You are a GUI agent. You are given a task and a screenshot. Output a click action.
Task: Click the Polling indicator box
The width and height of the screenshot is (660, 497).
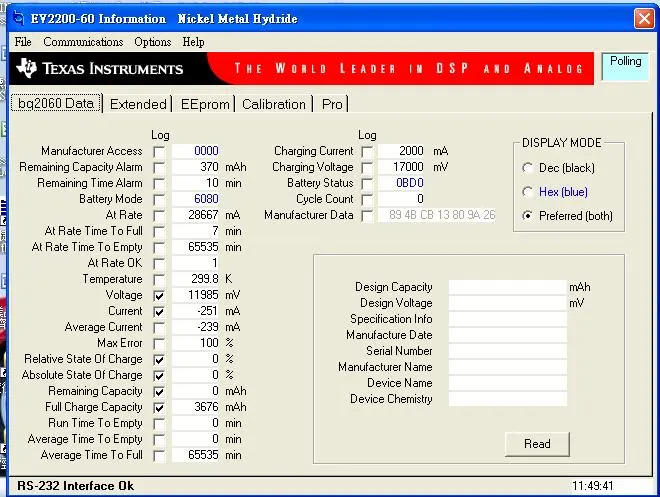(625, 66)
